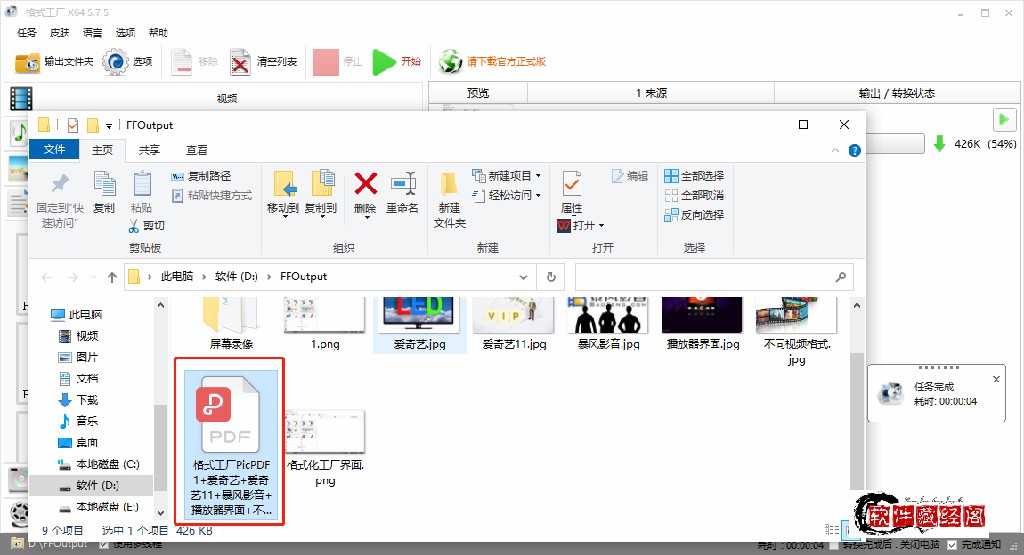The width and height of the screenshot is (1024, 555).
Task: Close the 任务完成 notification popup
Action: [x=996, y=379]
